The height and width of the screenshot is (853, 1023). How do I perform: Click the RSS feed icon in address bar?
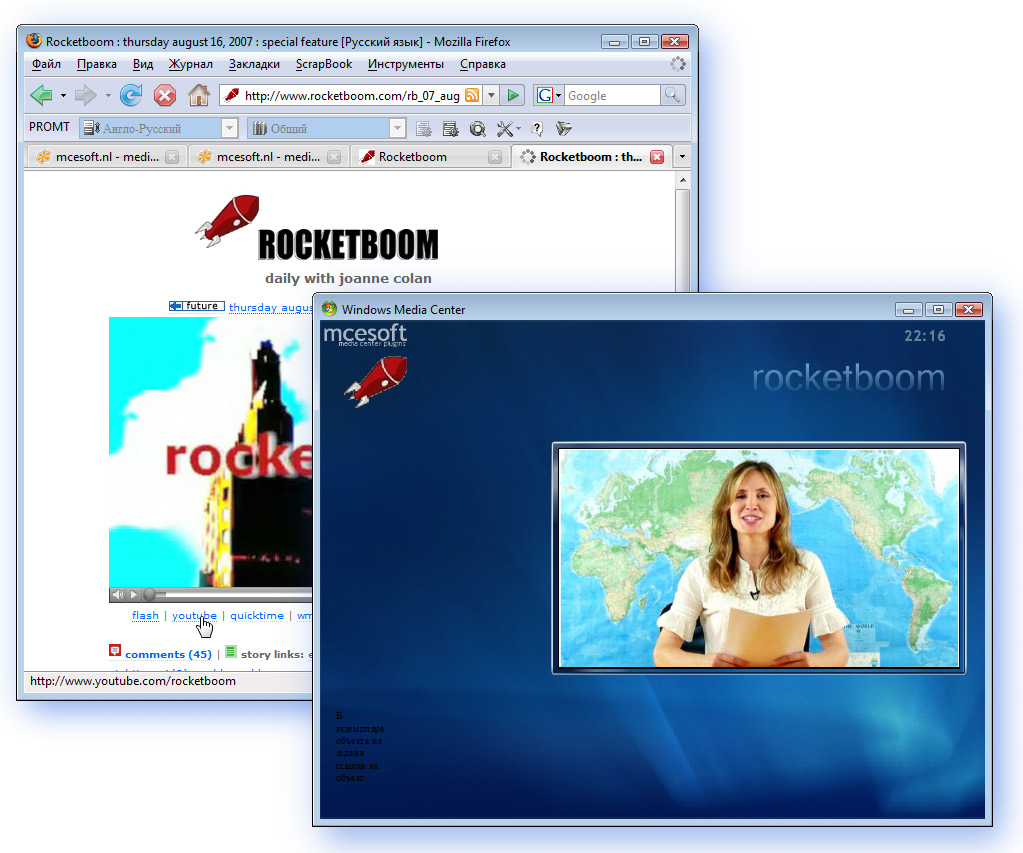(472, 95)
